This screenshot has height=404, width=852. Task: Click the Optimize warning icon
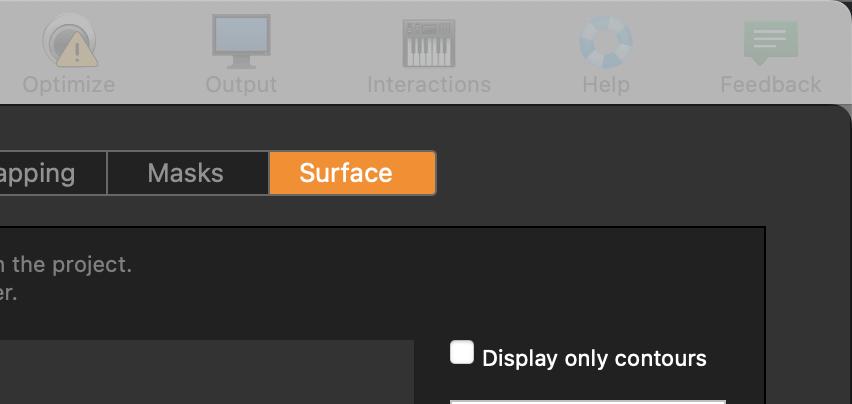(68, 41)
